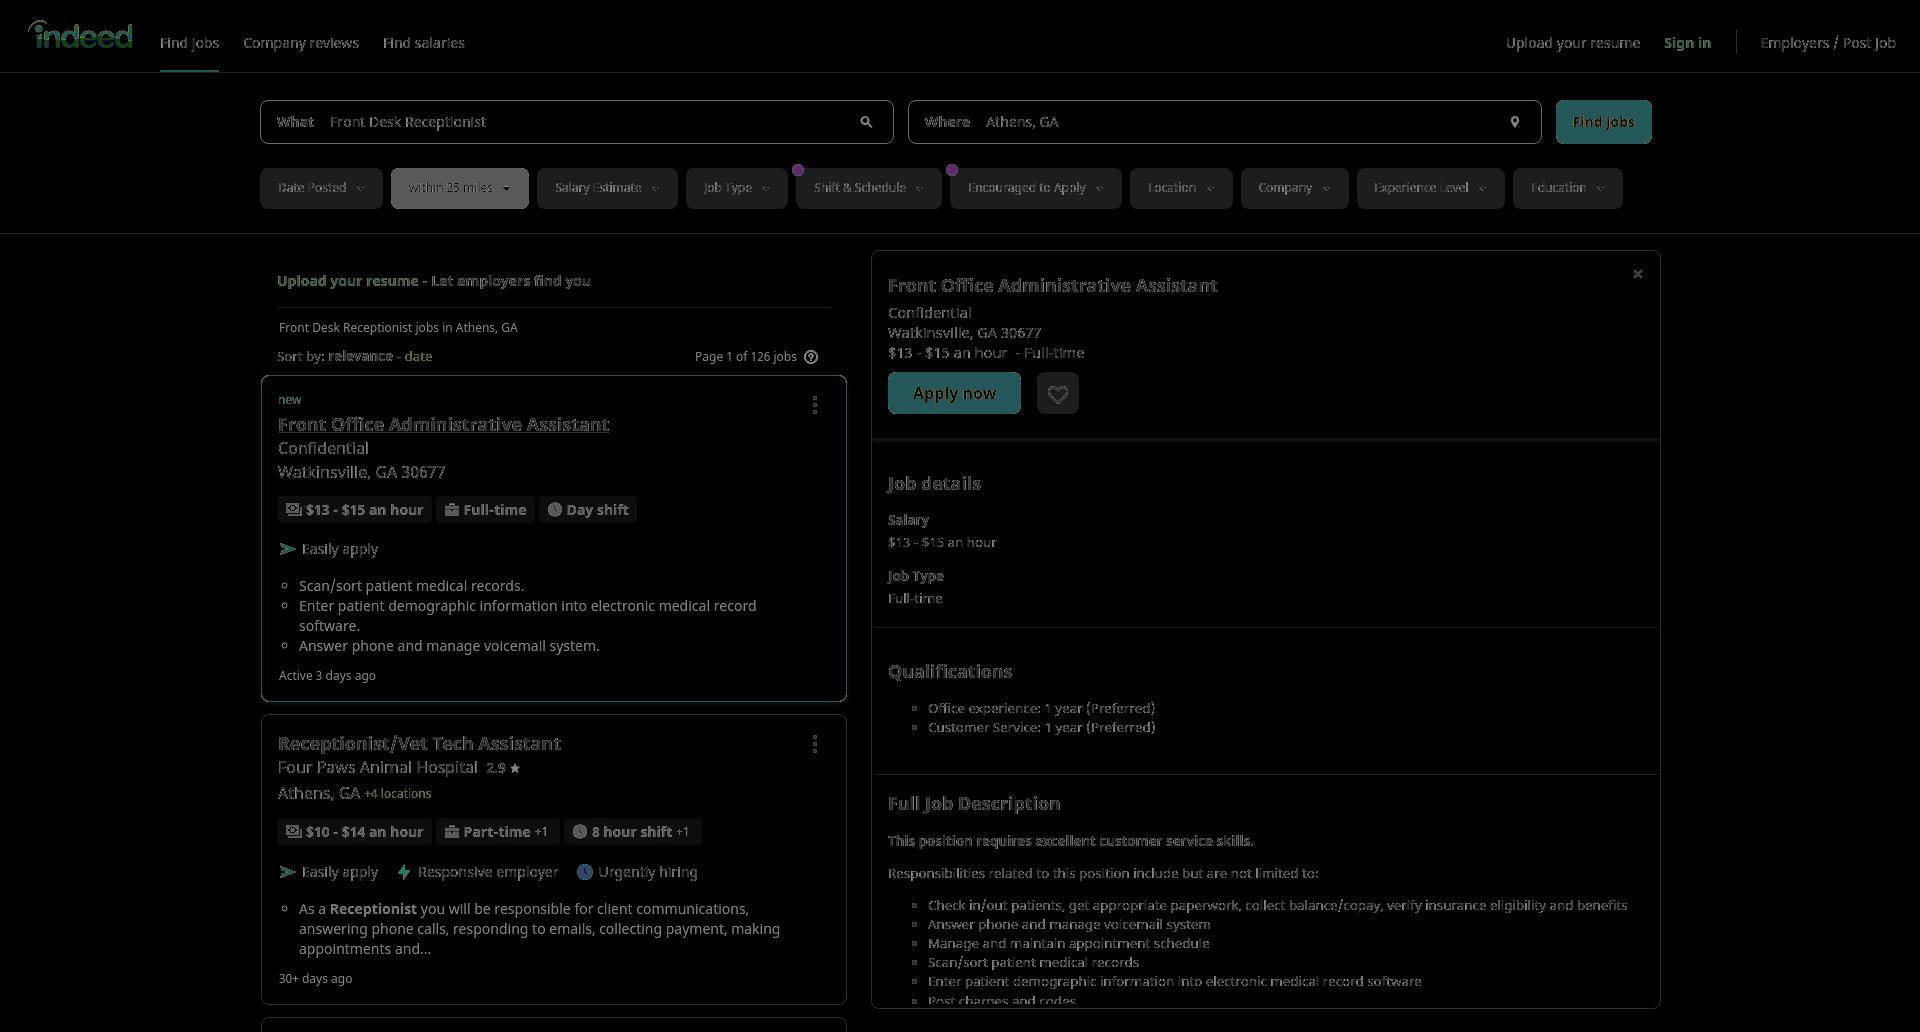Close the job details panel

pos(1638,274)
